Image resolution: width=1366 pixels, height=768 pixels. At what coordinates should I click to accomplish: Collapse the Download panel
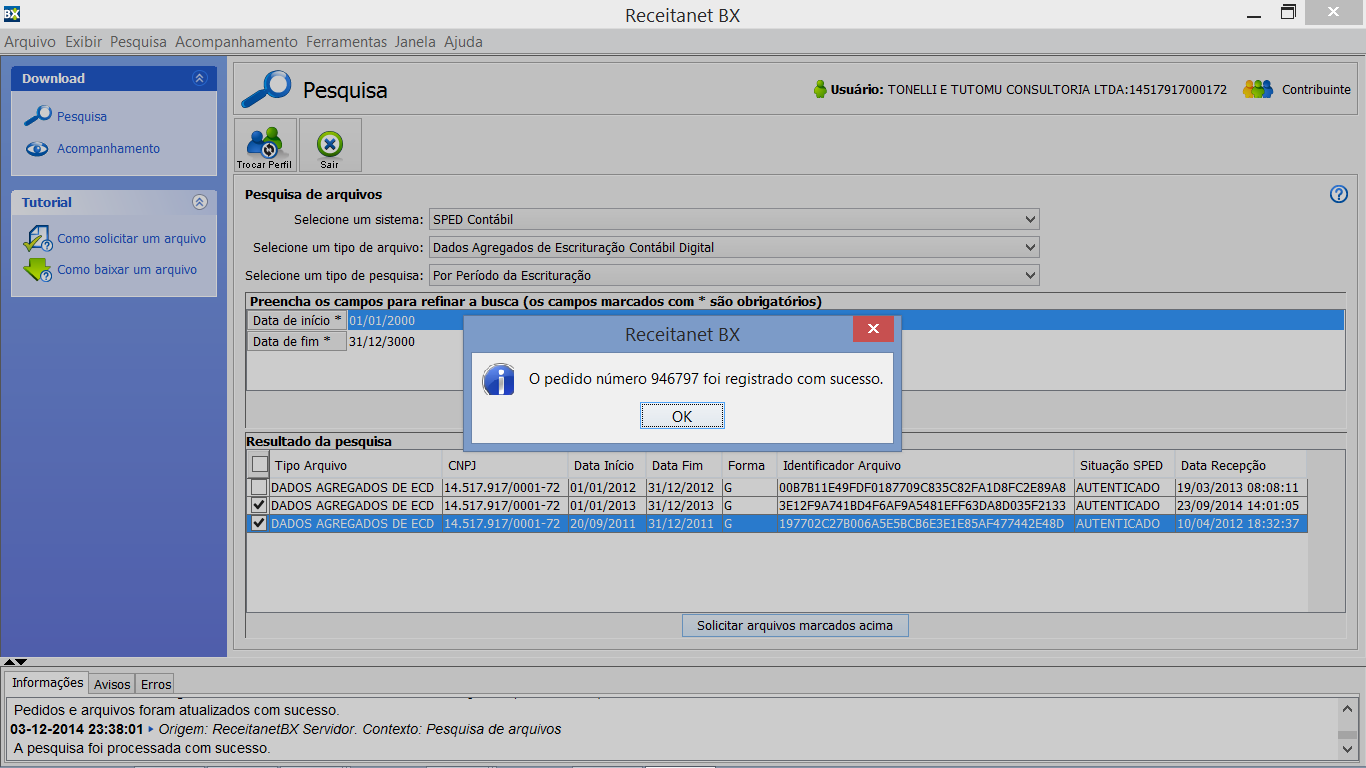coord(199,78)
